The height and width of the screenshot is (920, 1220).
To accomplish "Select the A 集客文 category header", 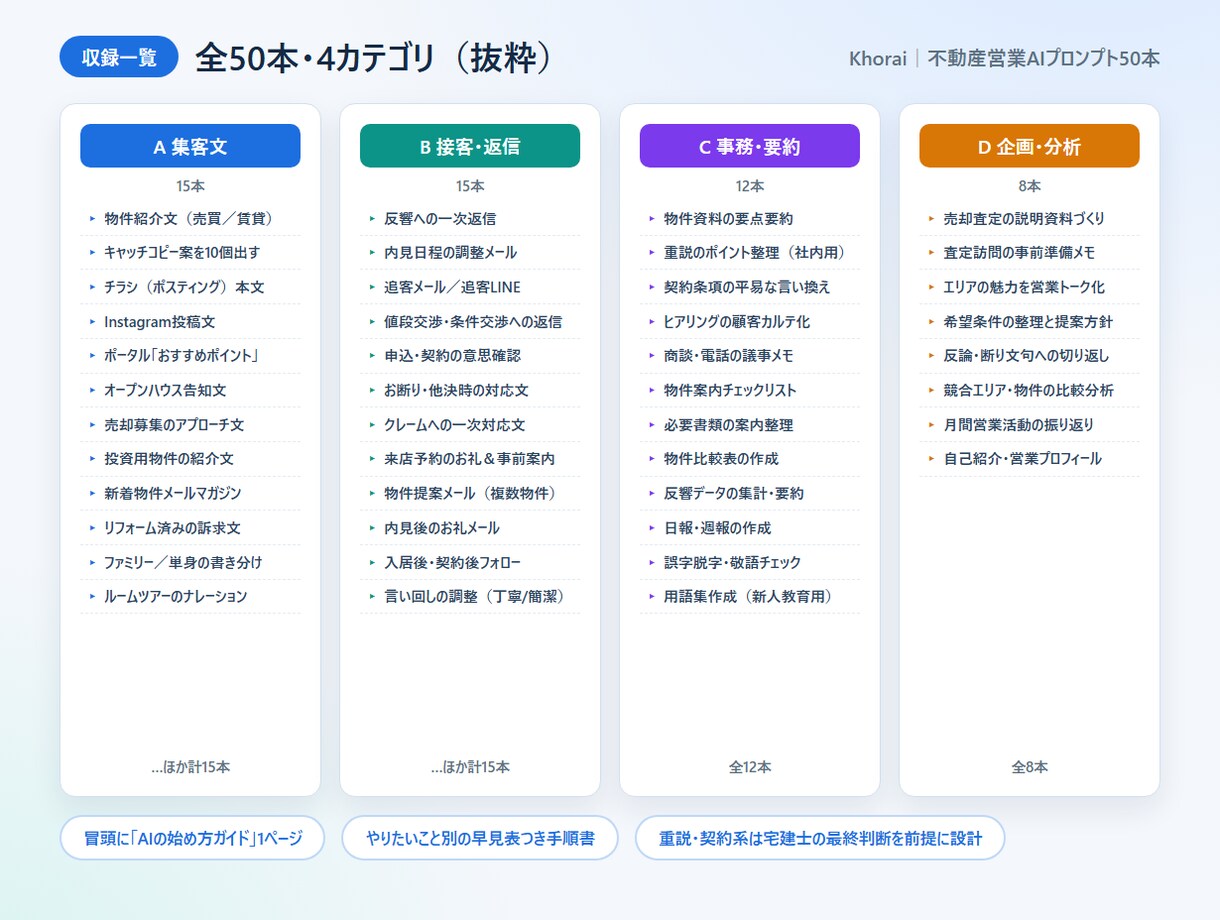I will point(190,146).
